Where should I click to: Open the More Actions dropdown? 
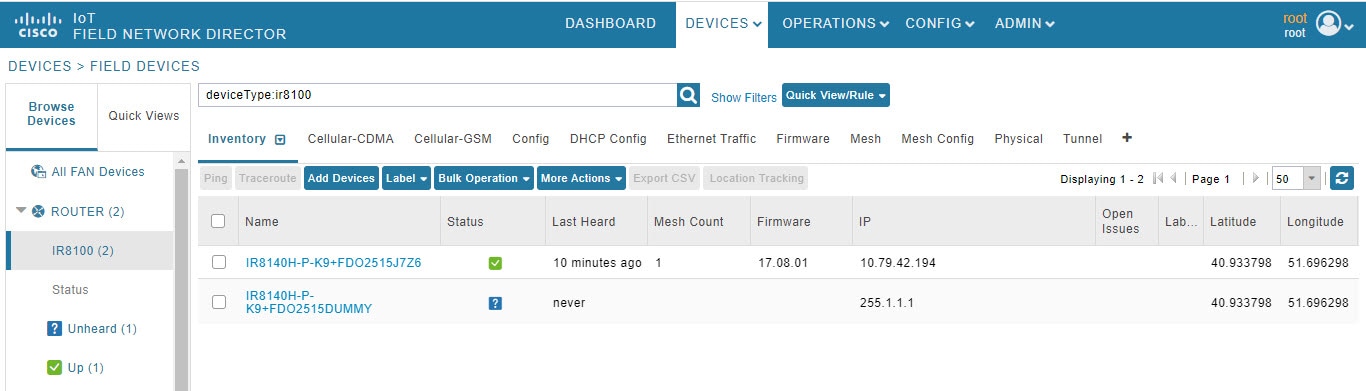pyautogui.click(x=581, y=178)
